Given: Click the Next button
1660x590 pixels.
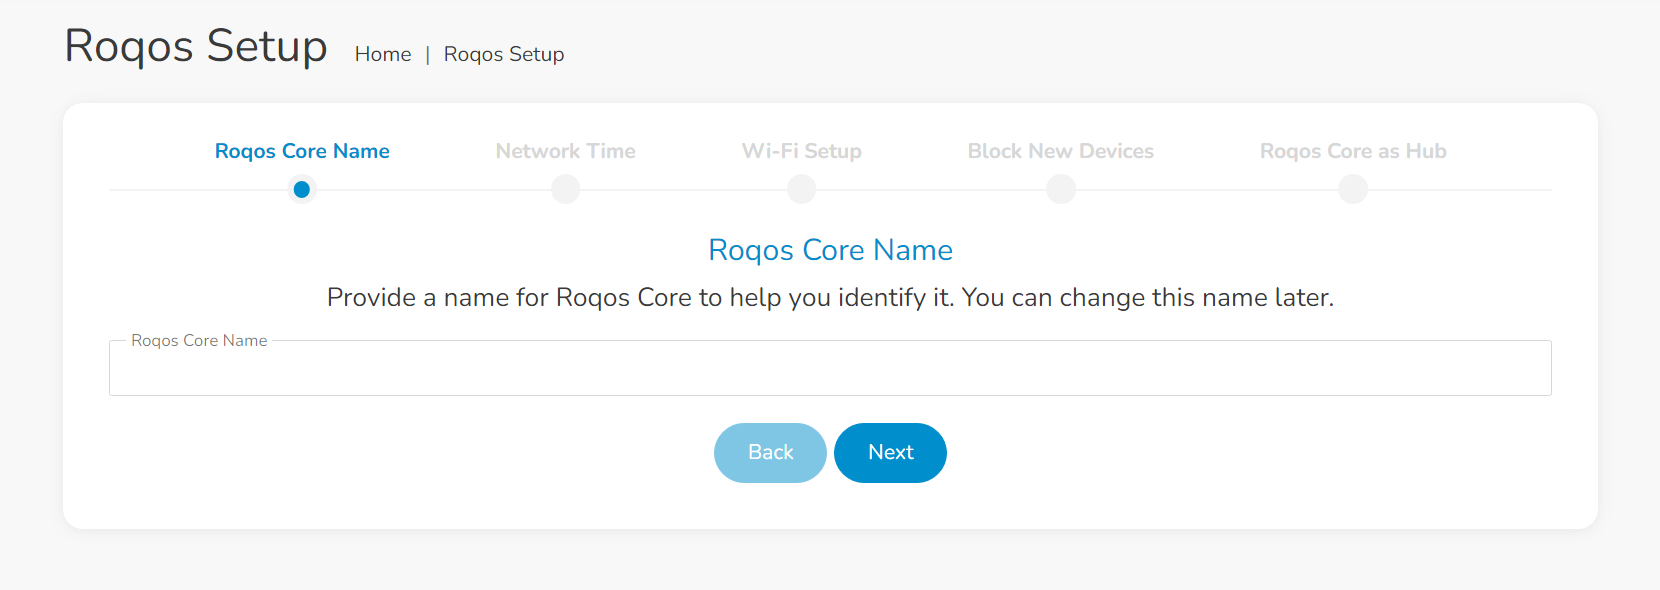Looking at the screenshot, I should pyautogui.click(x=890, y=453).
